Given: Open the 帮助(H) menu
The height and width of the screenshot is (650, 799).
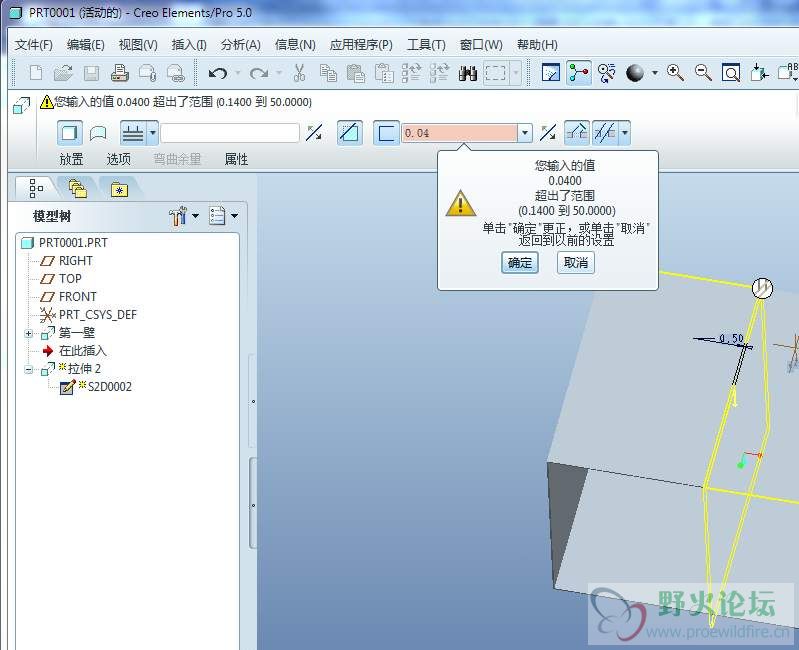Looking at the screenshot, I should [x=537, y=45].
